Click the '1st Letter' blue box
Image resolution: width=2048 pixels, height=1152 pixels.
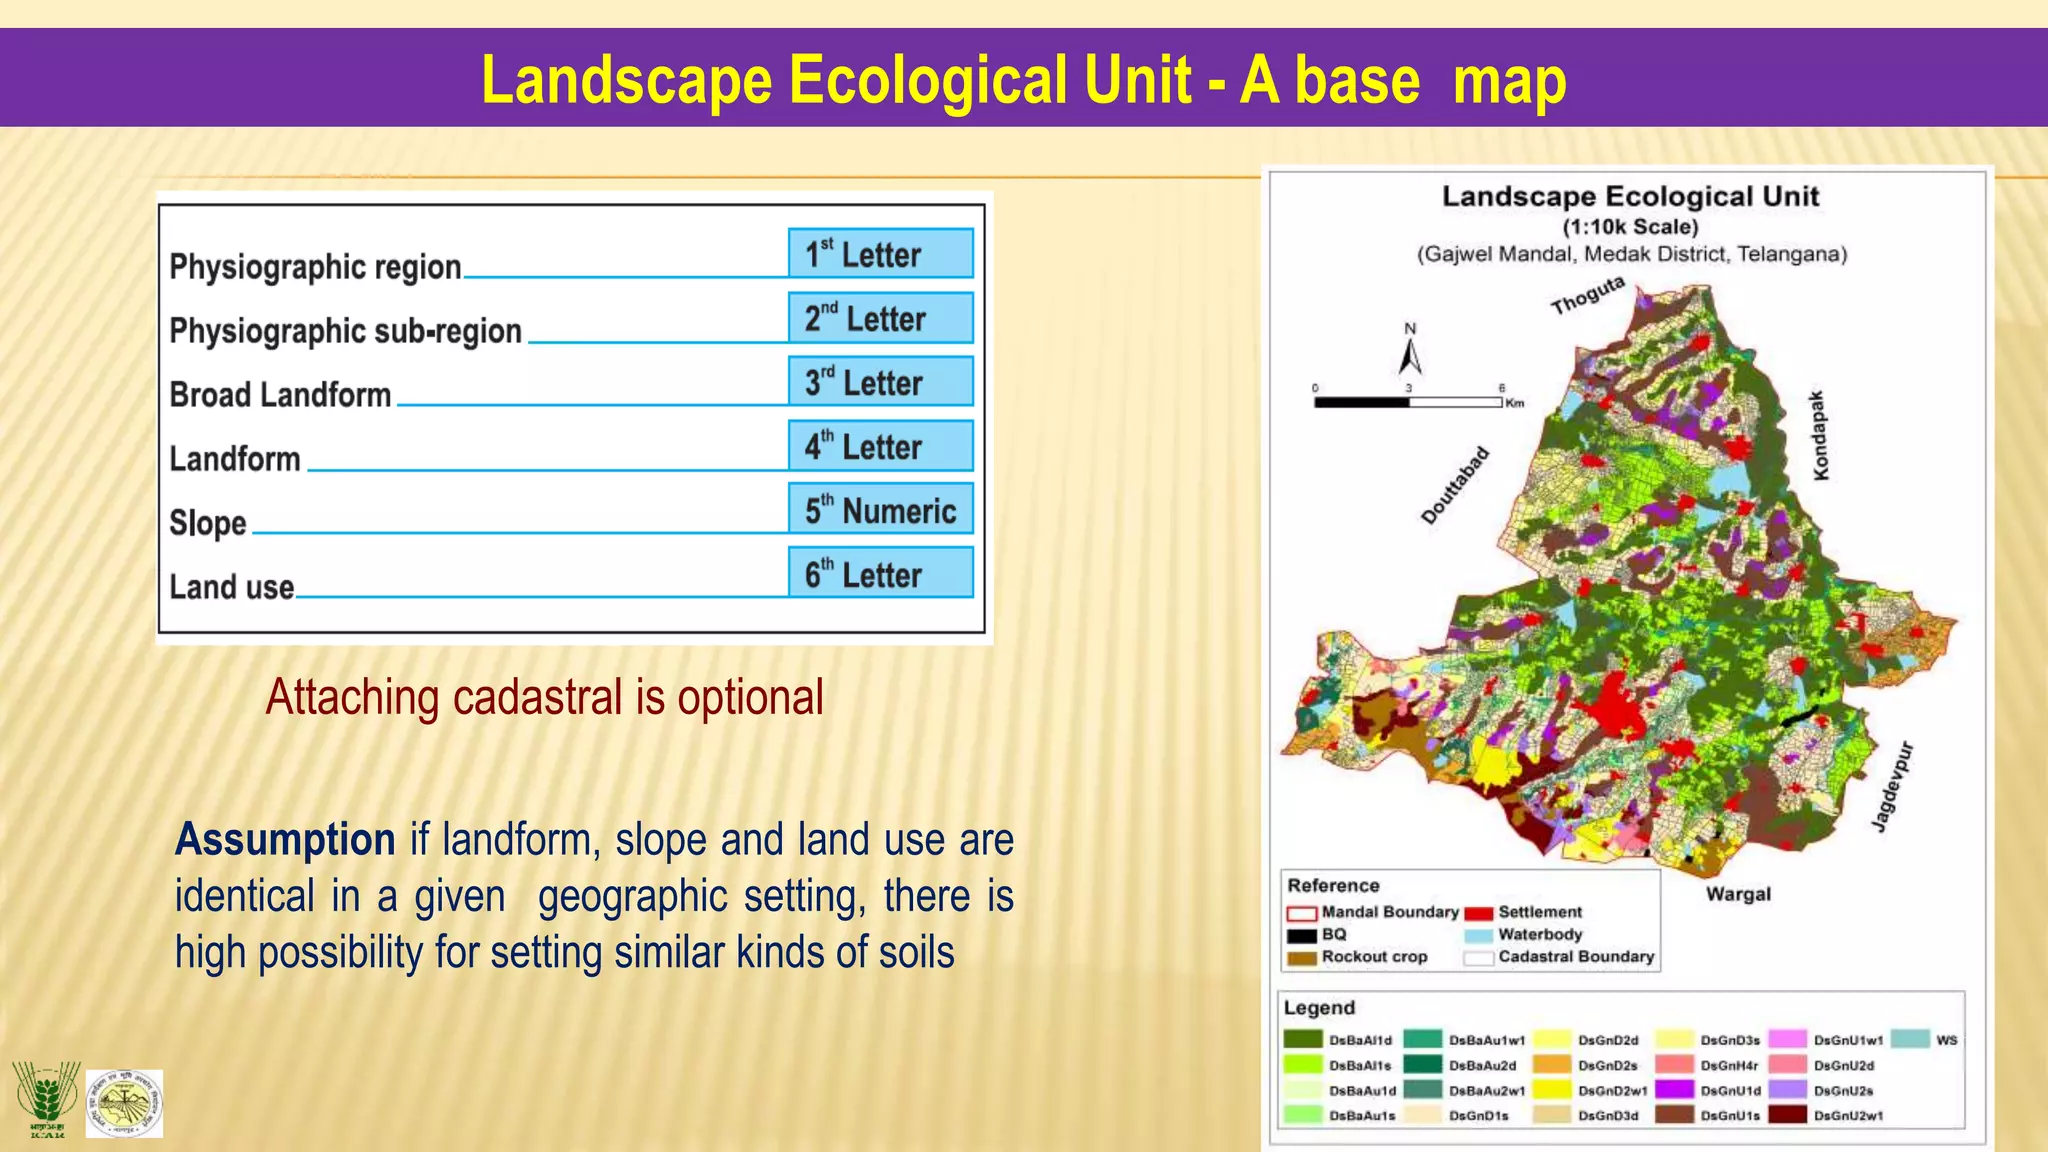click(880, 254)
